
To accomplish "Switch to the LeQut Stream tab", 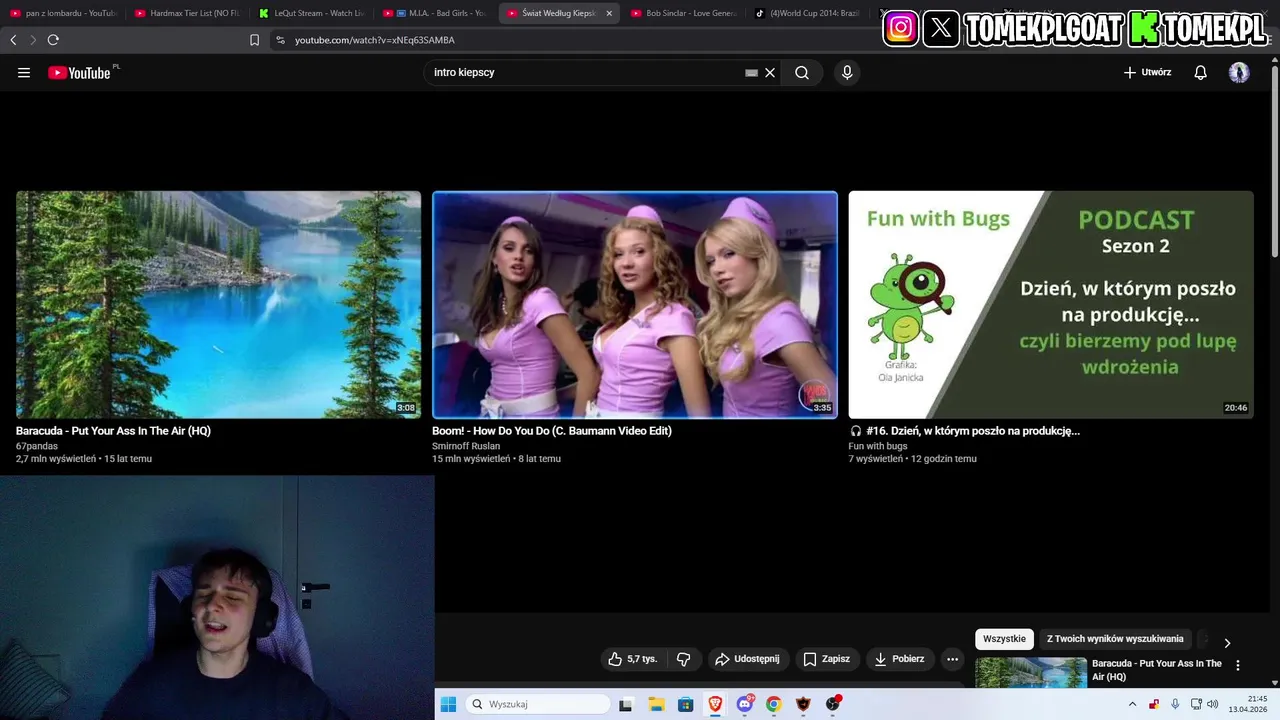I will pyautogui.click(x=311, y=13).
